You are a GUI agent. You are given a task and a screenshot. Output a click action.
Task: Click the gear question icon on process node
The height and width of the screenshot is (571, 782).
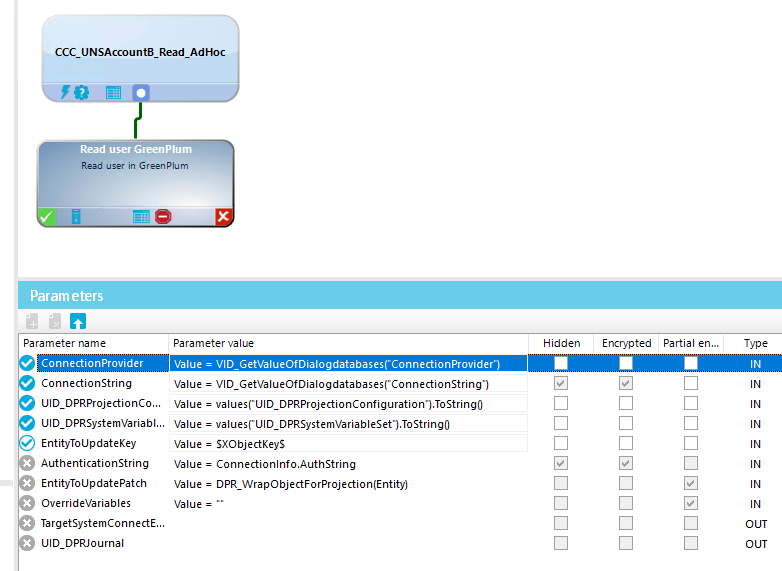81,92
